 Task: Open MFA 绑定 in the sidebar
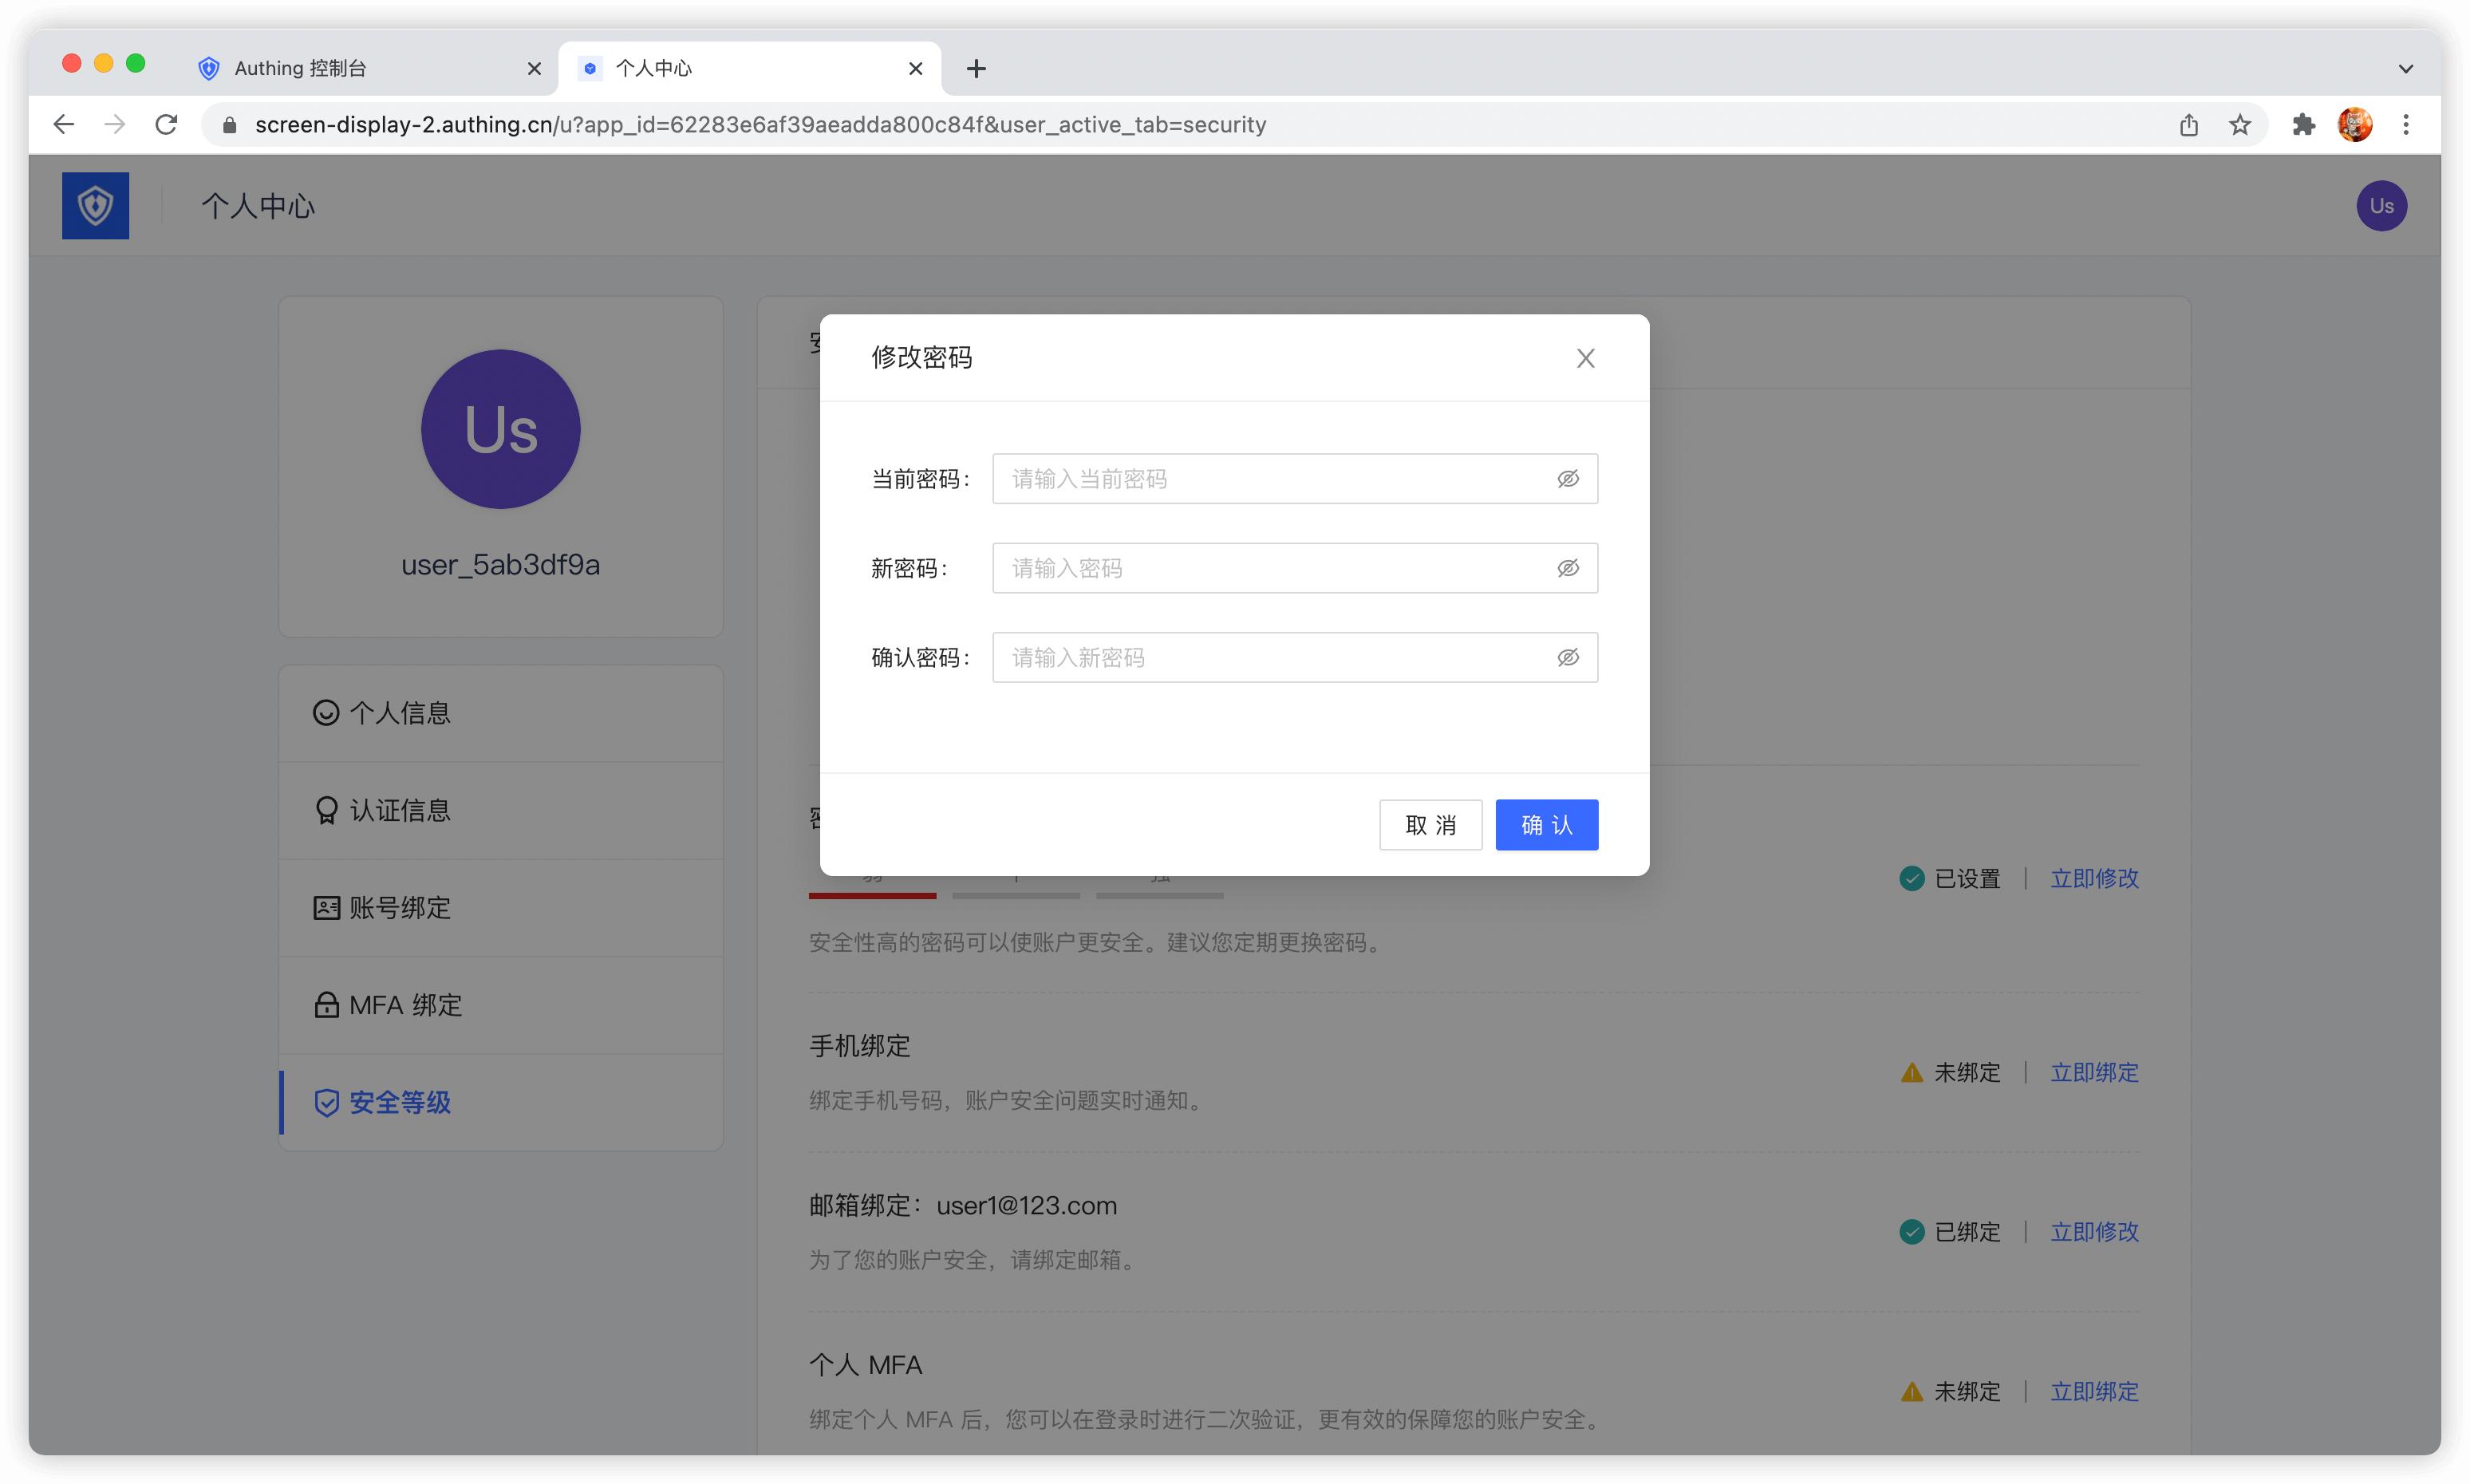click(x=501, y=1004)
